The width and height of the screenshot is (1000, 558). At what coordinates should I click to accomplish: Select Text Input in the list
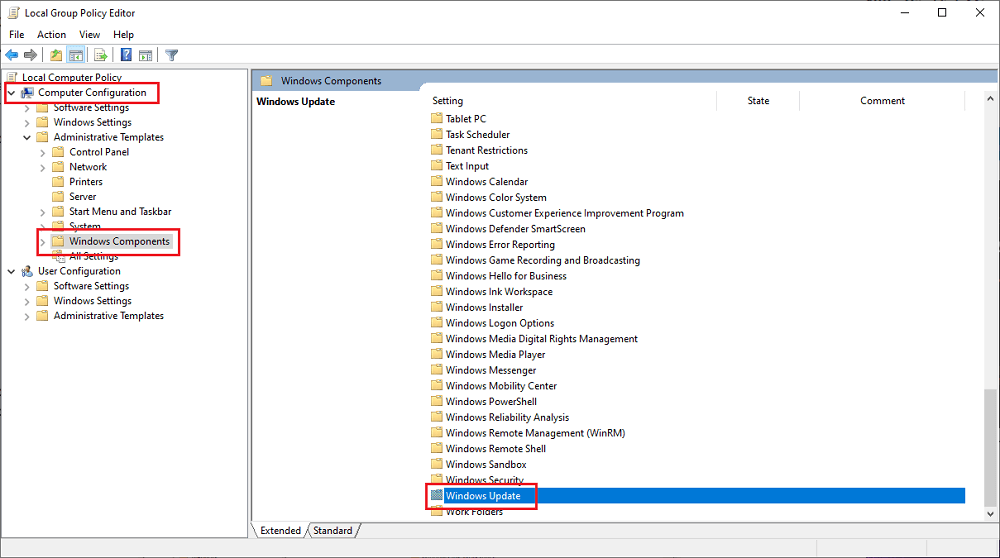[x=467, y=166]
